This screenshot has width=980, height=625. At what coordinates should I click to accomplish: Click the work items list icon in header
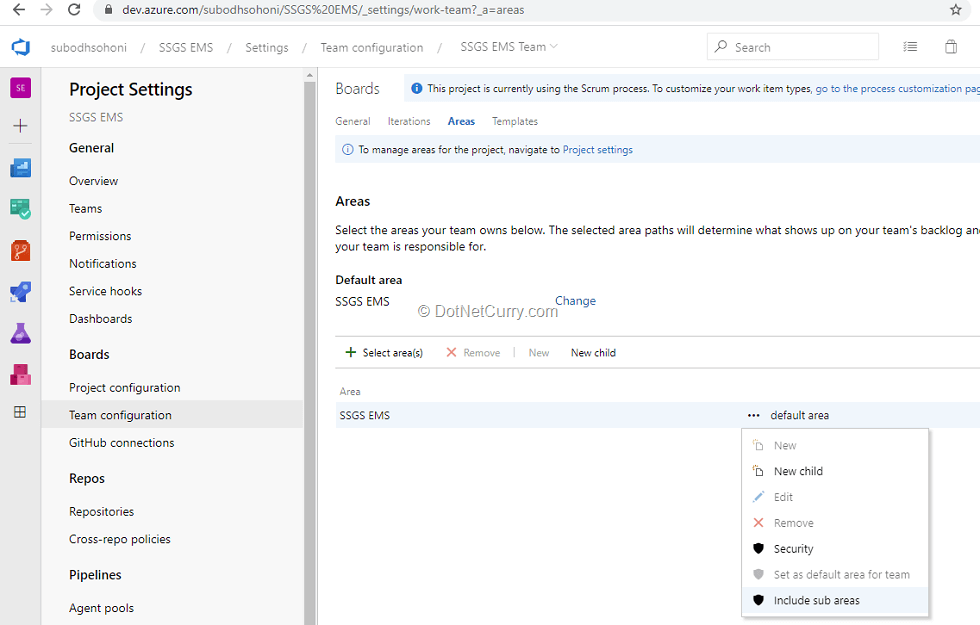pyautogui.click(x=910, y=47)
